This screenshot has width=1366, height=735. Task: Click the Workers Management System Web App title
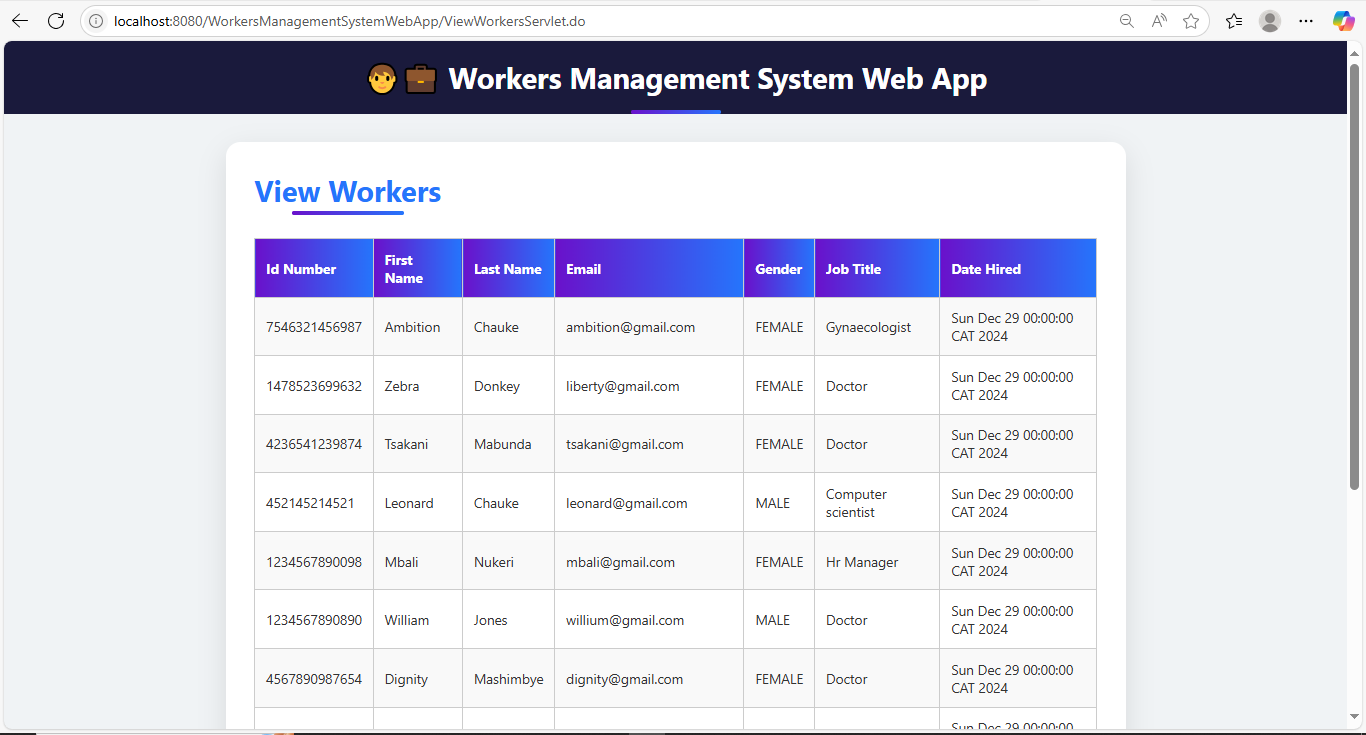718,78
